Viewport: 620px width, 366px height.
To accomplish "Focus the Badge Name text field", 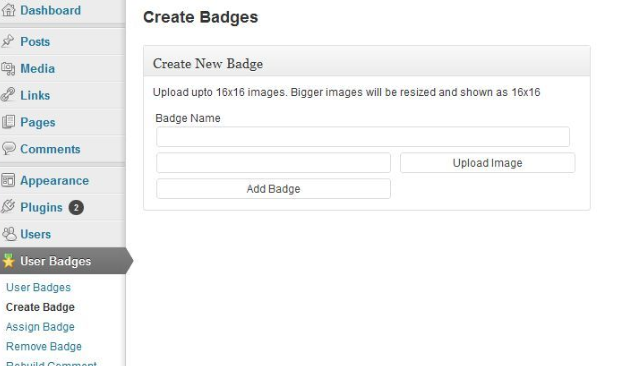I will tap(363, 137).
